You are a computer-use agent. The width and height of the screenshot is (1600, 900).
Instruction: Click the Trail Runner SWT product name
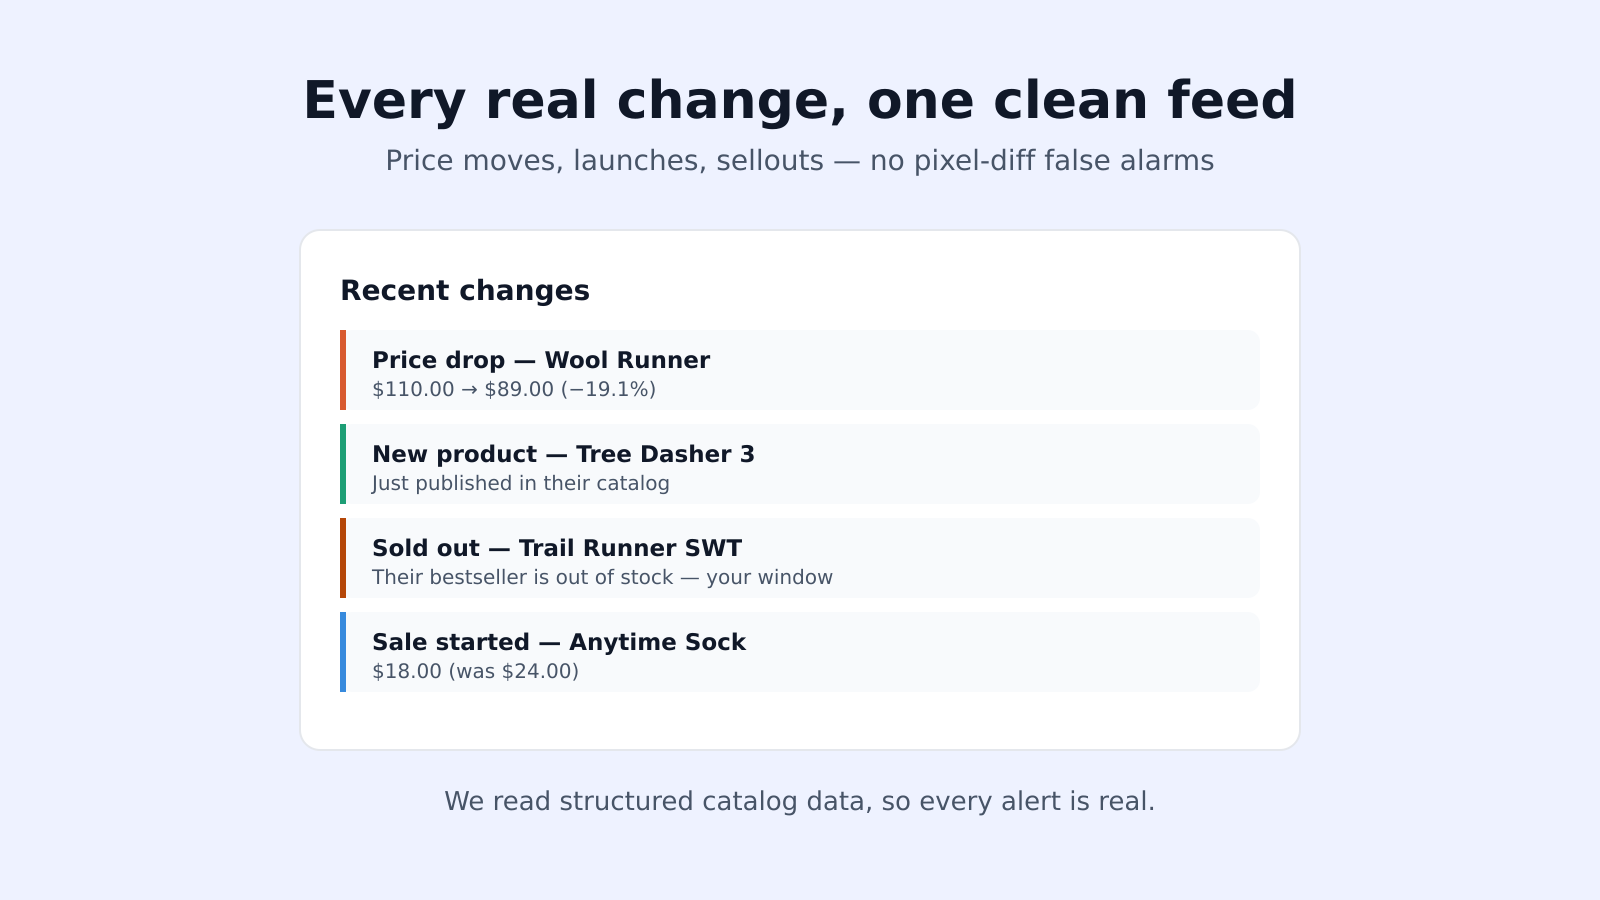click(630, 548)
